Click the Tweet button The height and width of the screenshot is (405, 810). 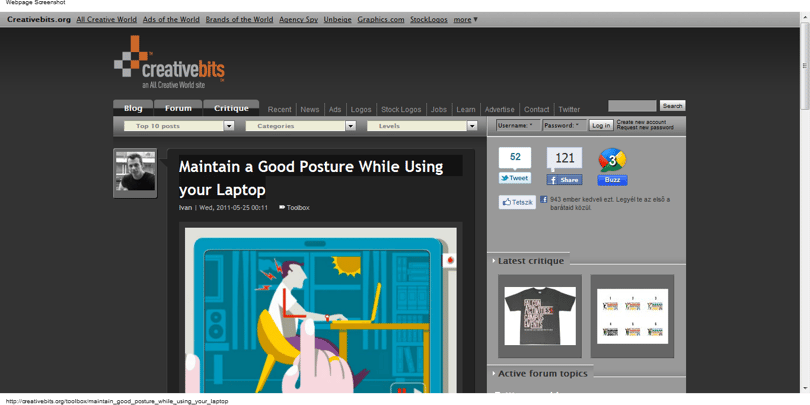pyautogui.click(x=515, y=178)
